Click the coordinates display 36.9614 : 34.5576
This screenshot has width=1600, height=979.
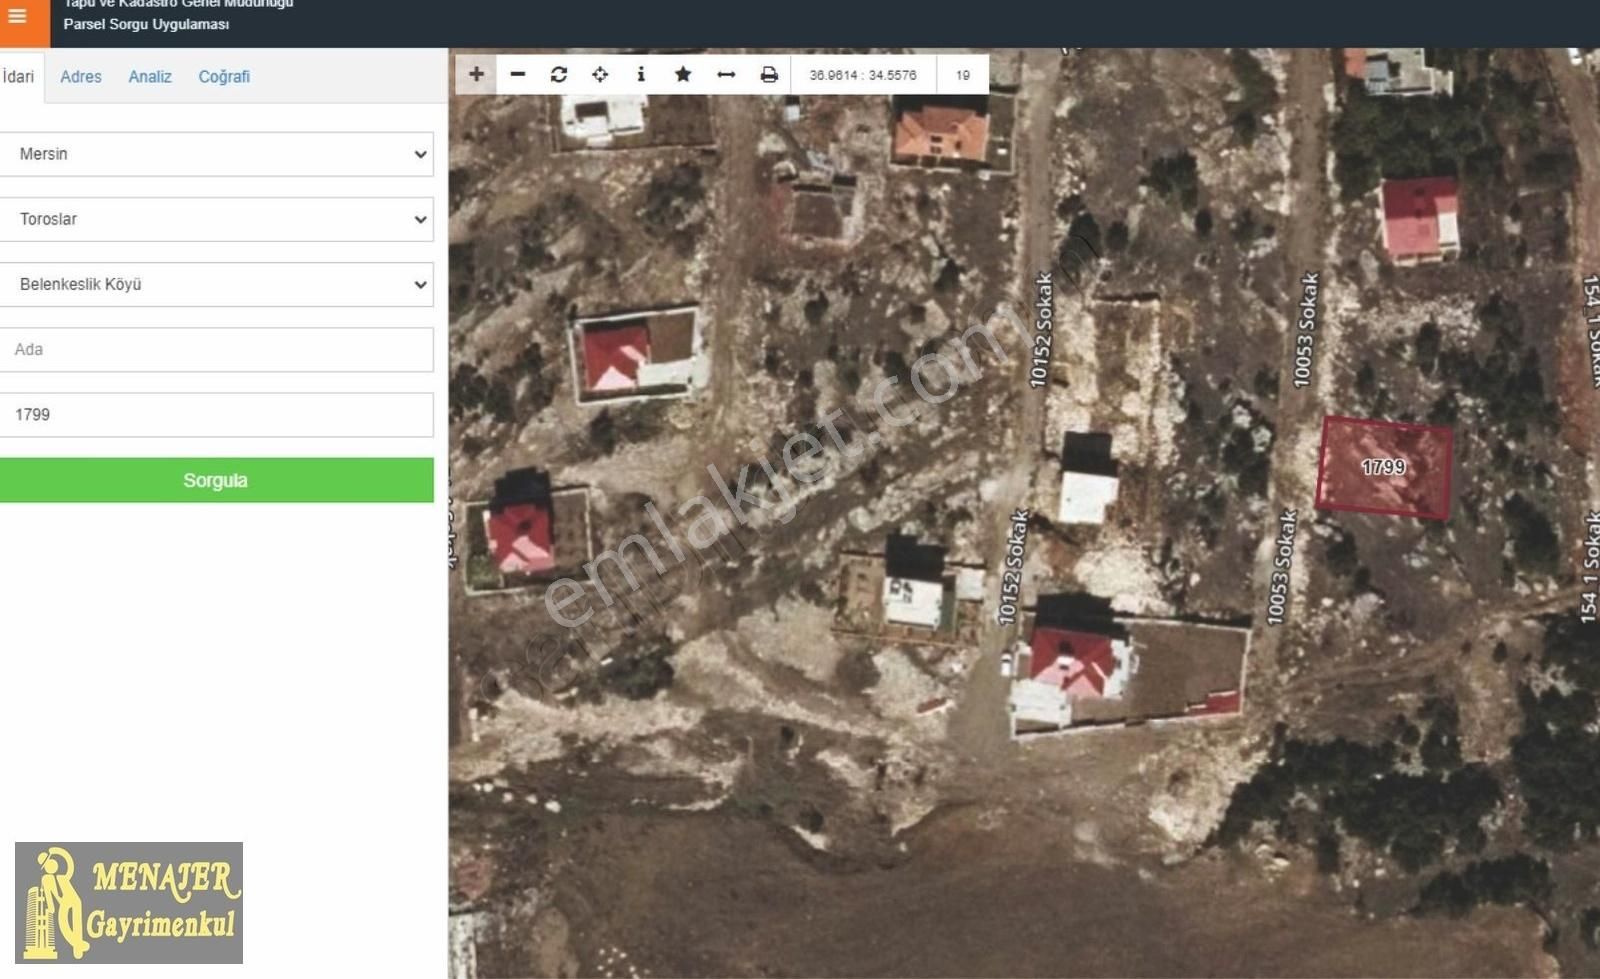click(863, 75)
